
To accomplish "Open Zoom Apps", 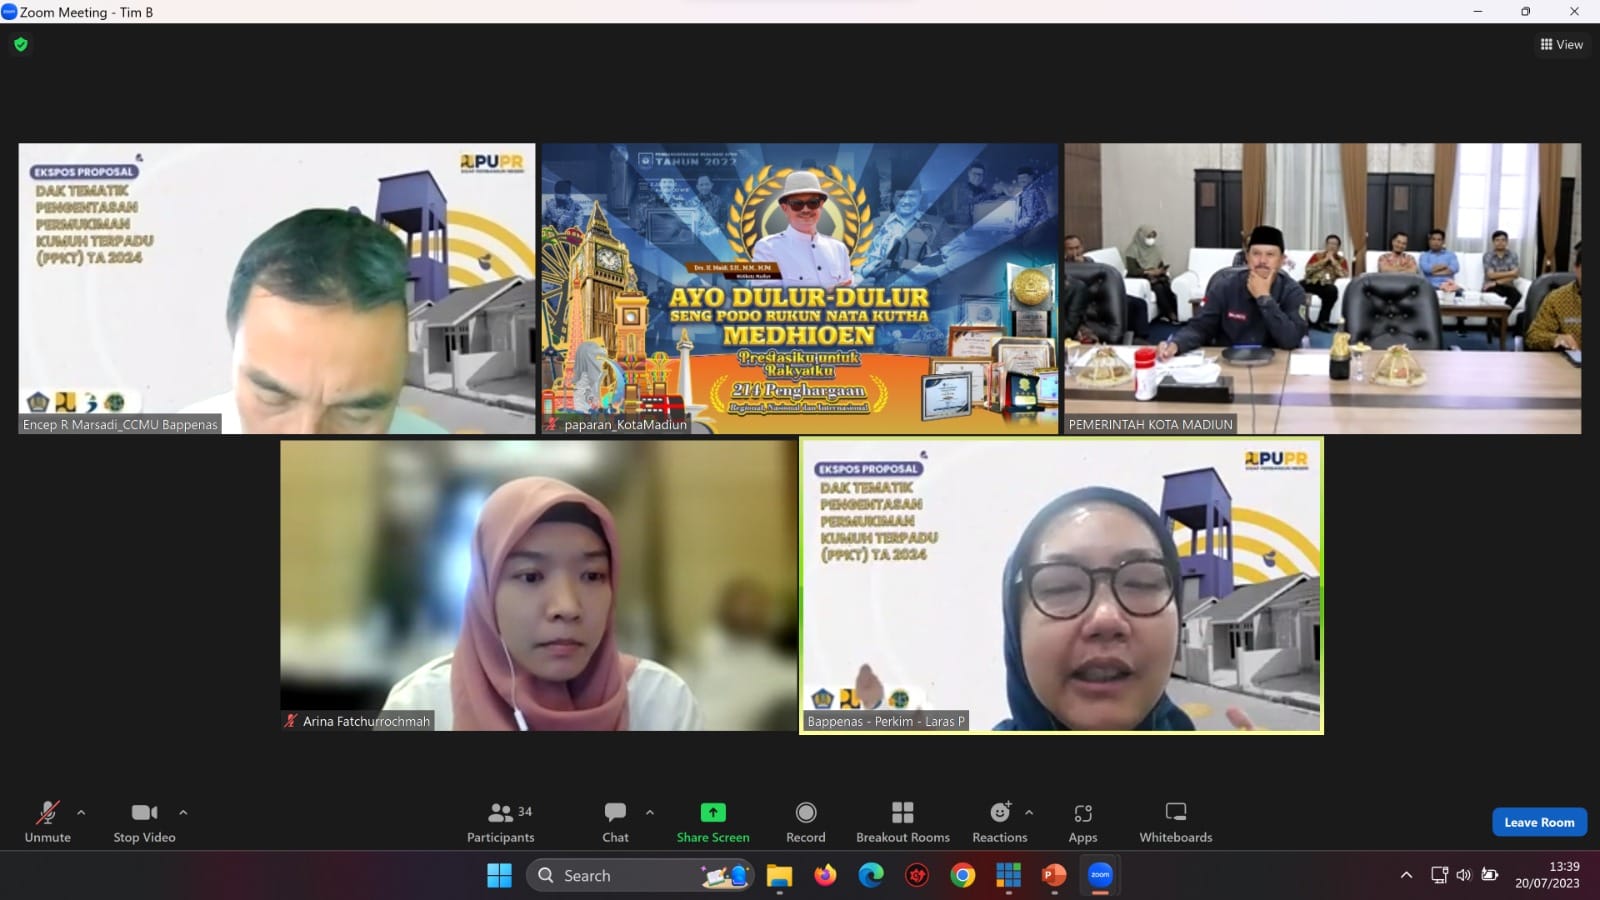I will (x=1082, y=821).
